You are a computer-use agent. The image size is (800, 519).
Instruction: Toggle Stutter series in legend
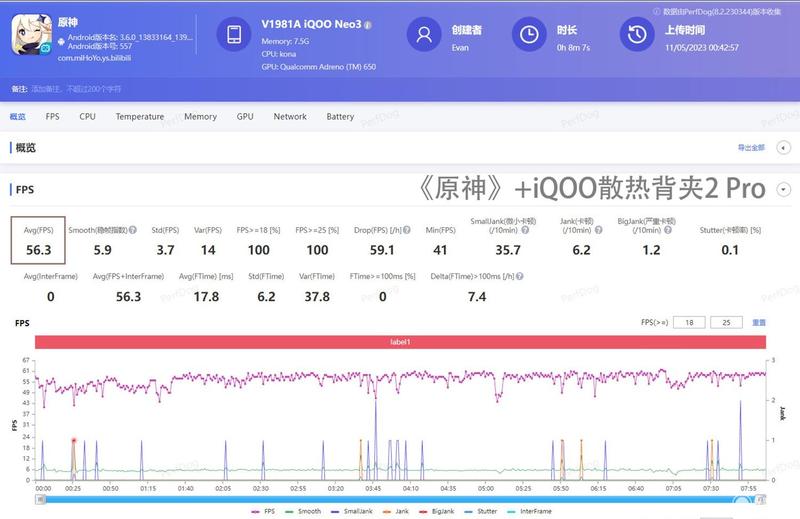click(x=481, y=511)
